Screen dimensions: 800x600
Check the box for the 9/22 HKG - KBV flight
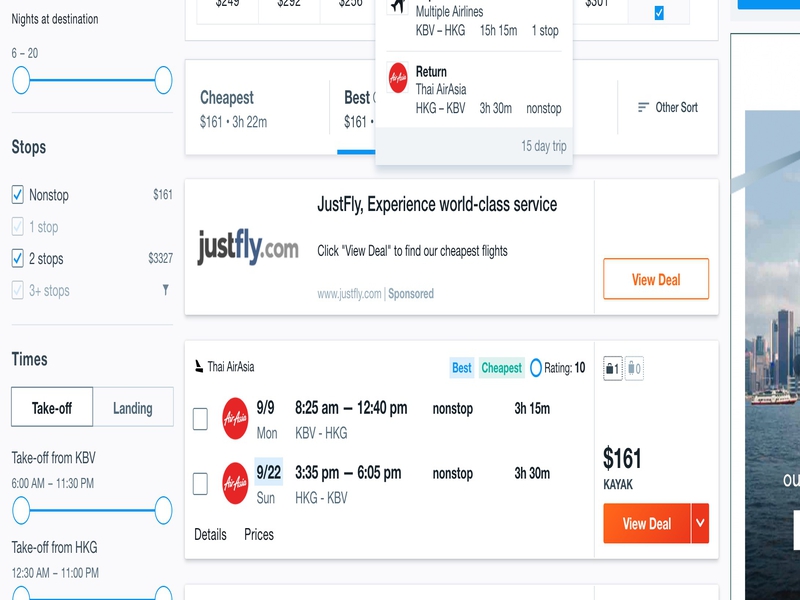[x=200, y=484]
